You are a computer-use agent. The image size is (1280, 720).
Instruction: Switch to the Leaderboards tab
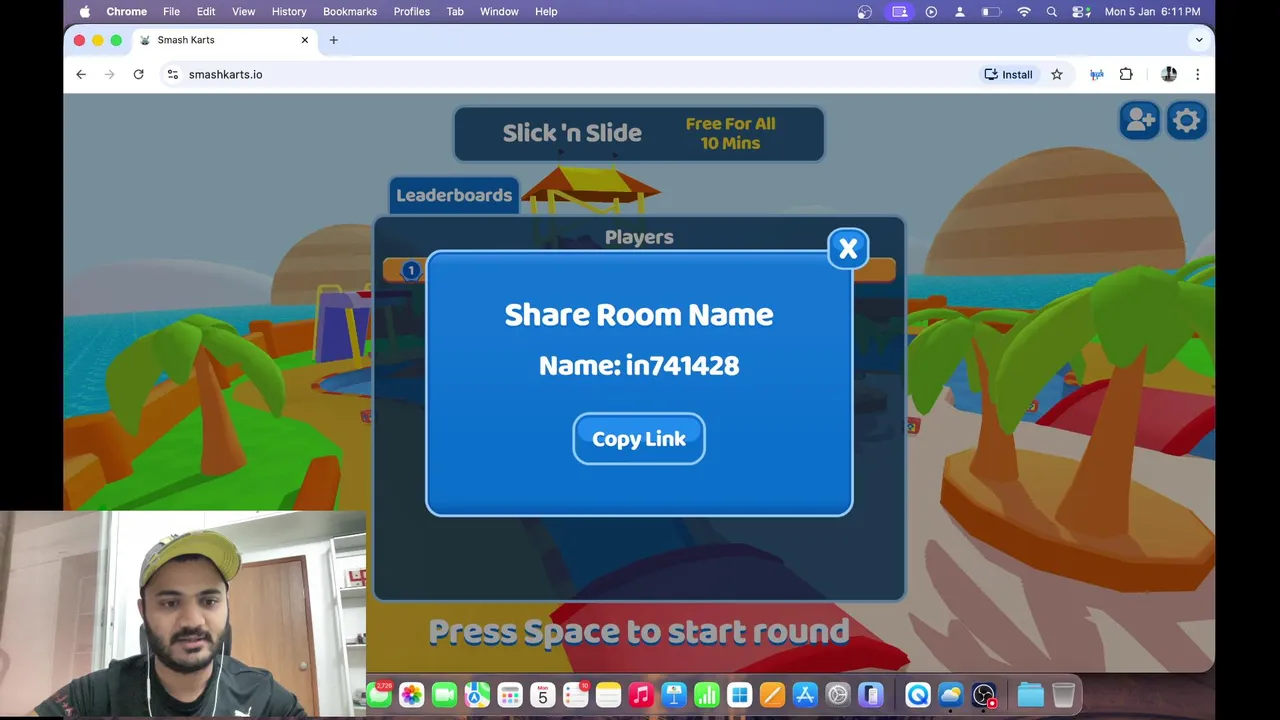click(x=454, y=195)
